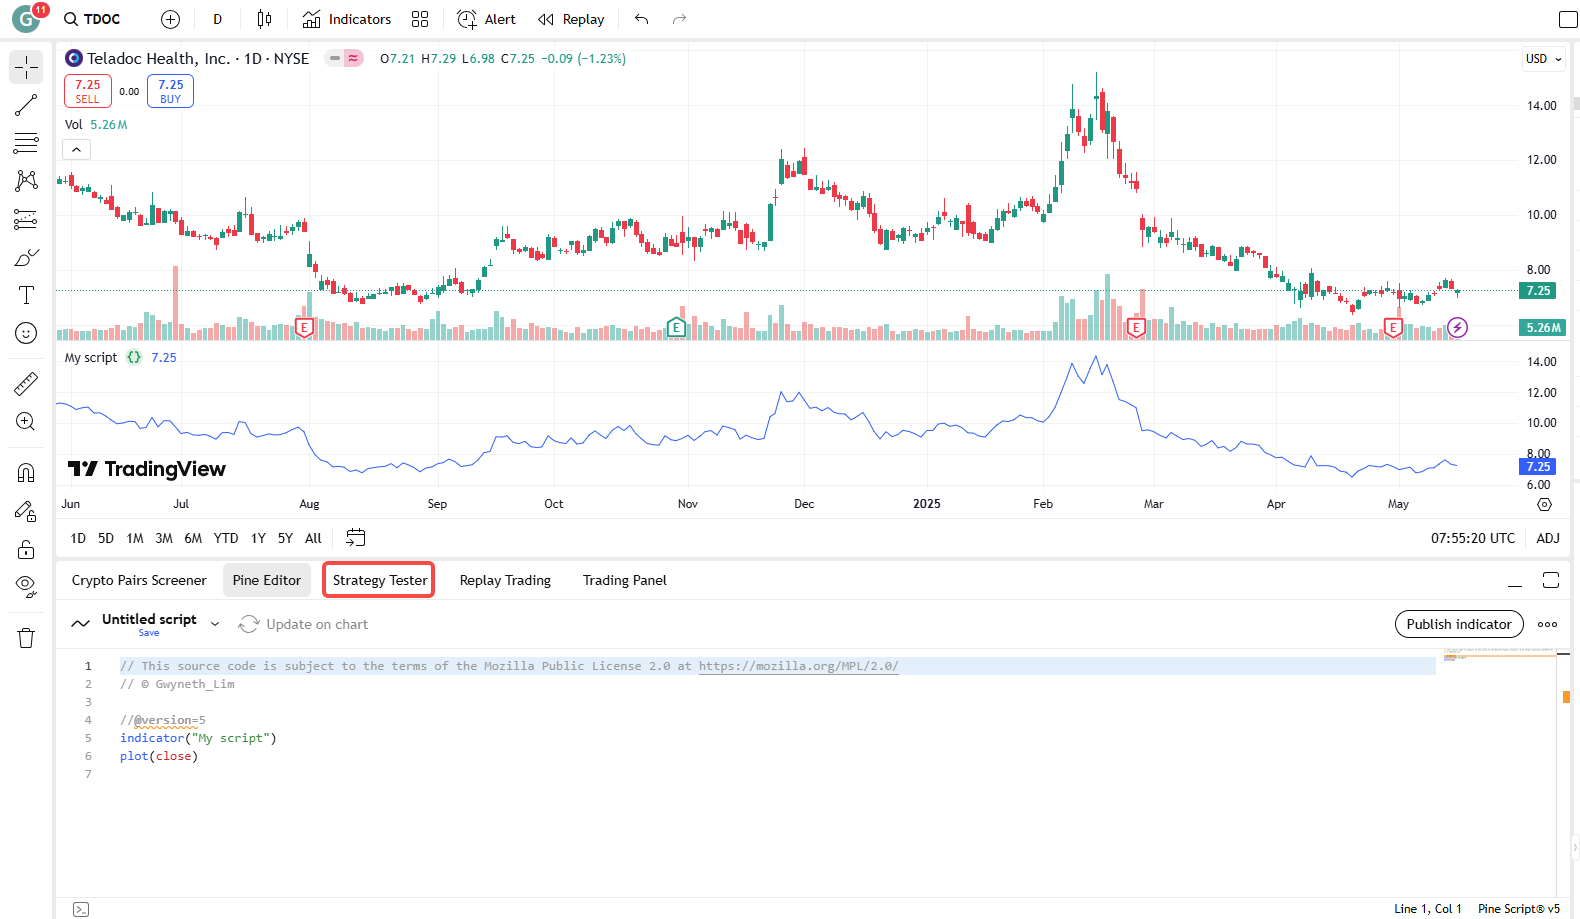Collapse the indicator legend chevron
Image resolution: width=1580 pixels, height=919 pixels.
pos(77,150)
